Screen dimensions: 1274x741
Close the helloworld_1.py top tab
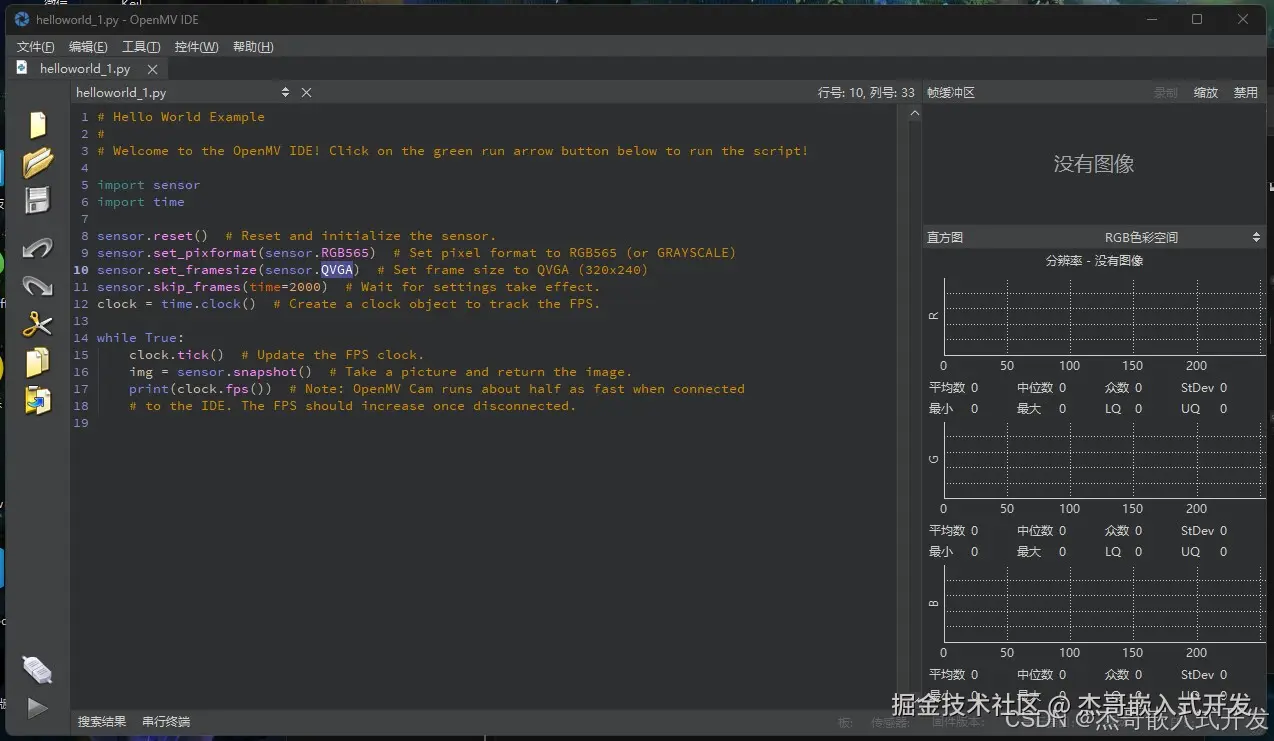pos(153,69)
